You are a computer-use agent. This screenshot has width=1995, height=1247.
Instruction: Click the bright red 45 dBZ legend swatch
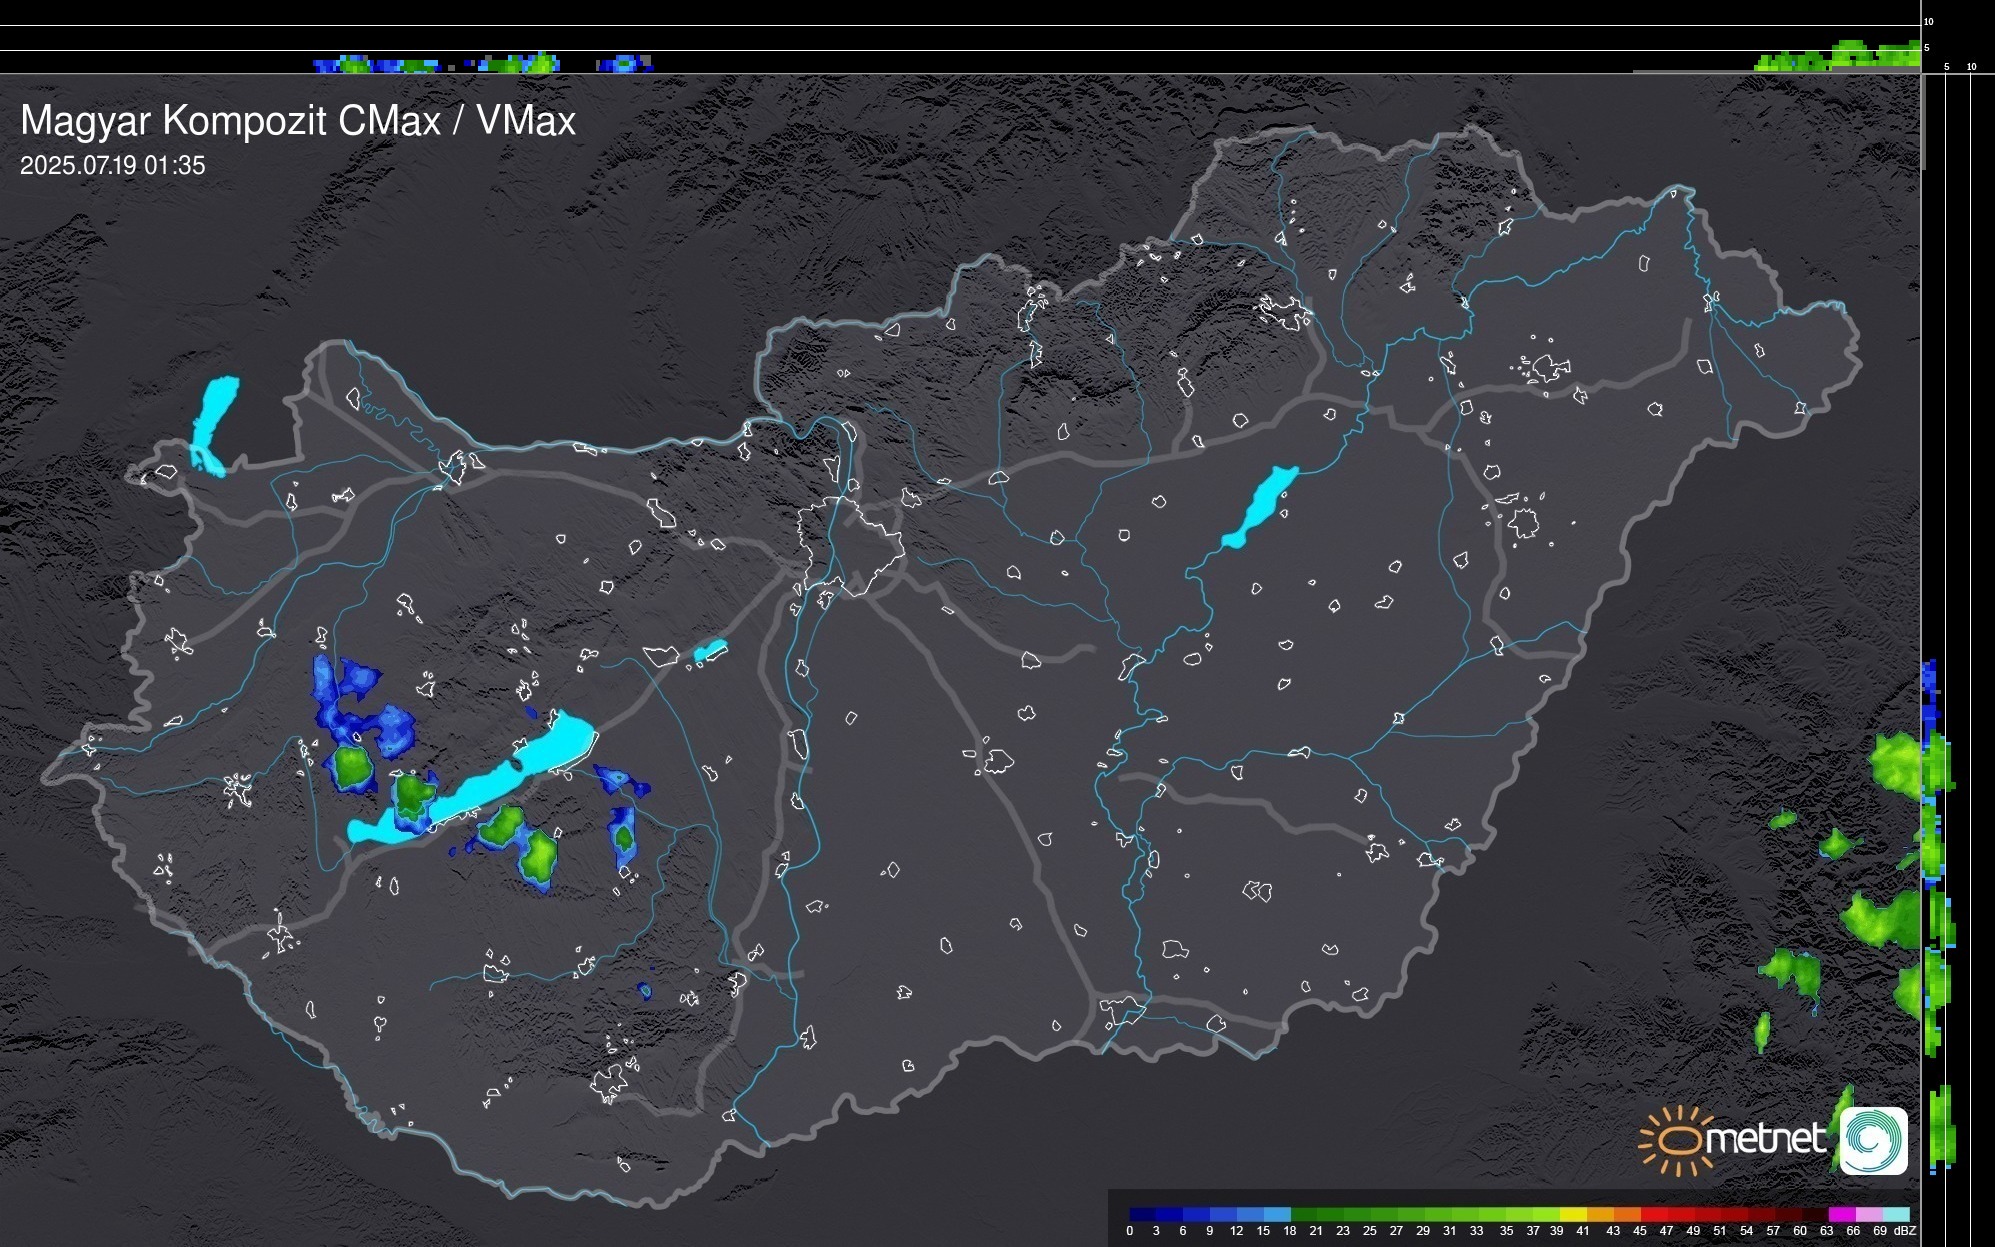pos(1653,1214)
